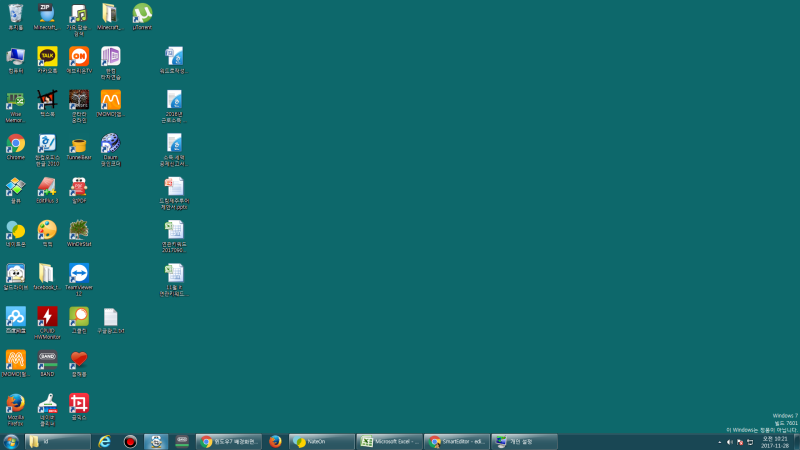Launch the Mozilla Firefox desktop shortcut
Screen dimensions: 800x450
[x=16, y=410]
